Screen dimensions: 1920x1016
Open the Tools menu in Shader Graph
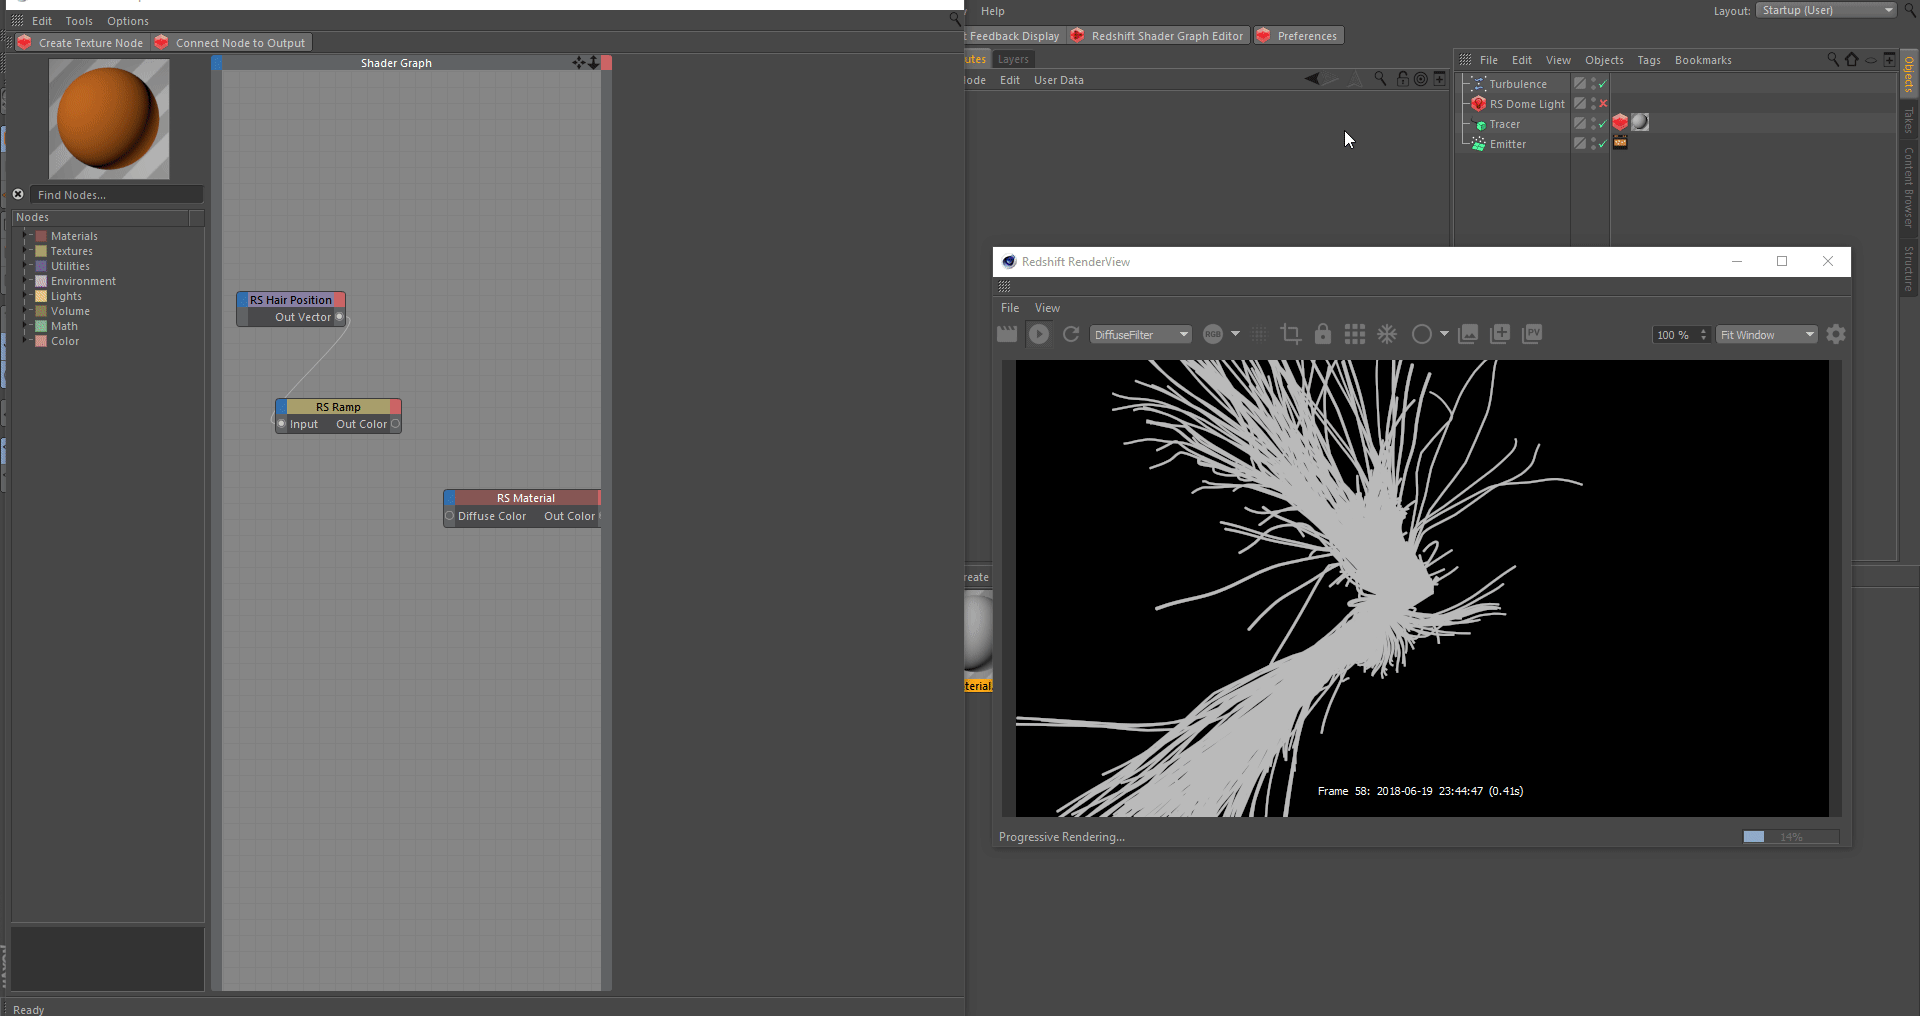79,21
